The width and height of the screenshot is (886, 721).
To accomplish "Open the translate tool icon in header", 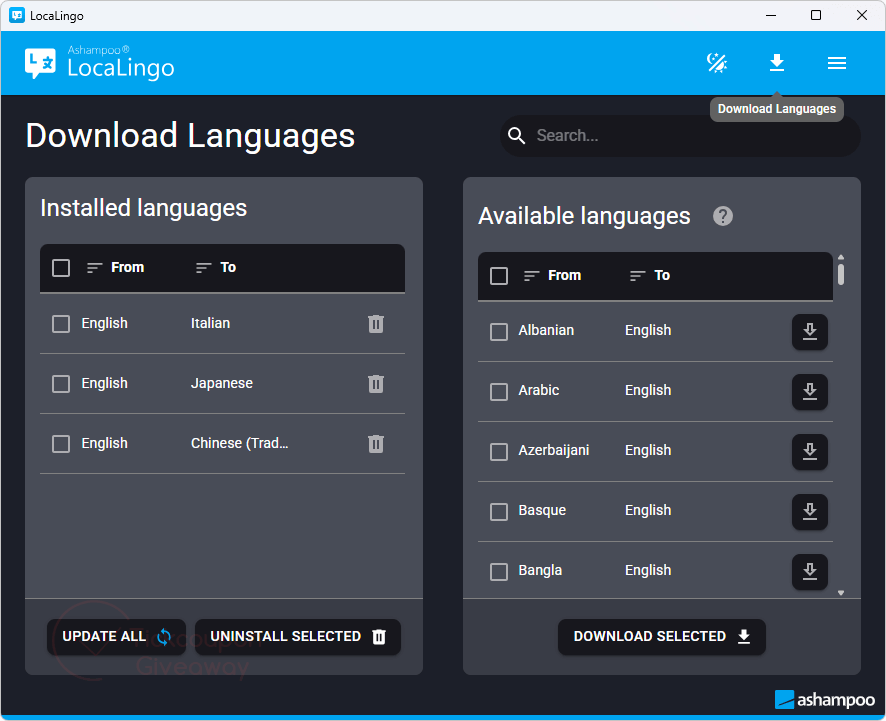I will click(717, 63).
